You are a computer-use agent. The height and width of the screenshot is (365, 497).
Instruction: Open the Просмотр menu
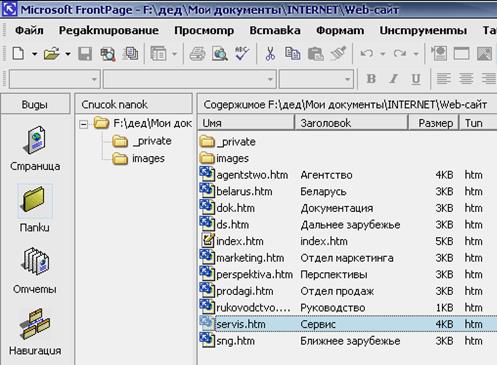(x=204, y=31)
